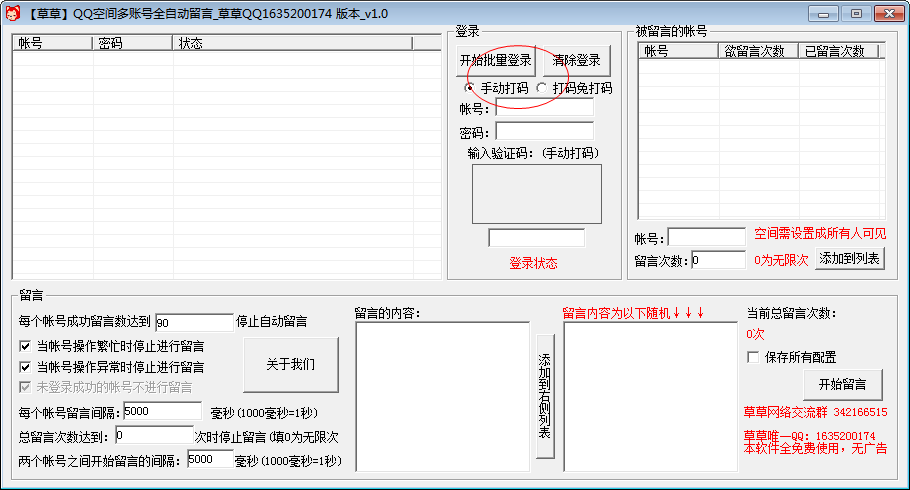910x490 pixels.
Task: Click red text 草草网络交流群 342166515
Action: click(x=815, y=412)
